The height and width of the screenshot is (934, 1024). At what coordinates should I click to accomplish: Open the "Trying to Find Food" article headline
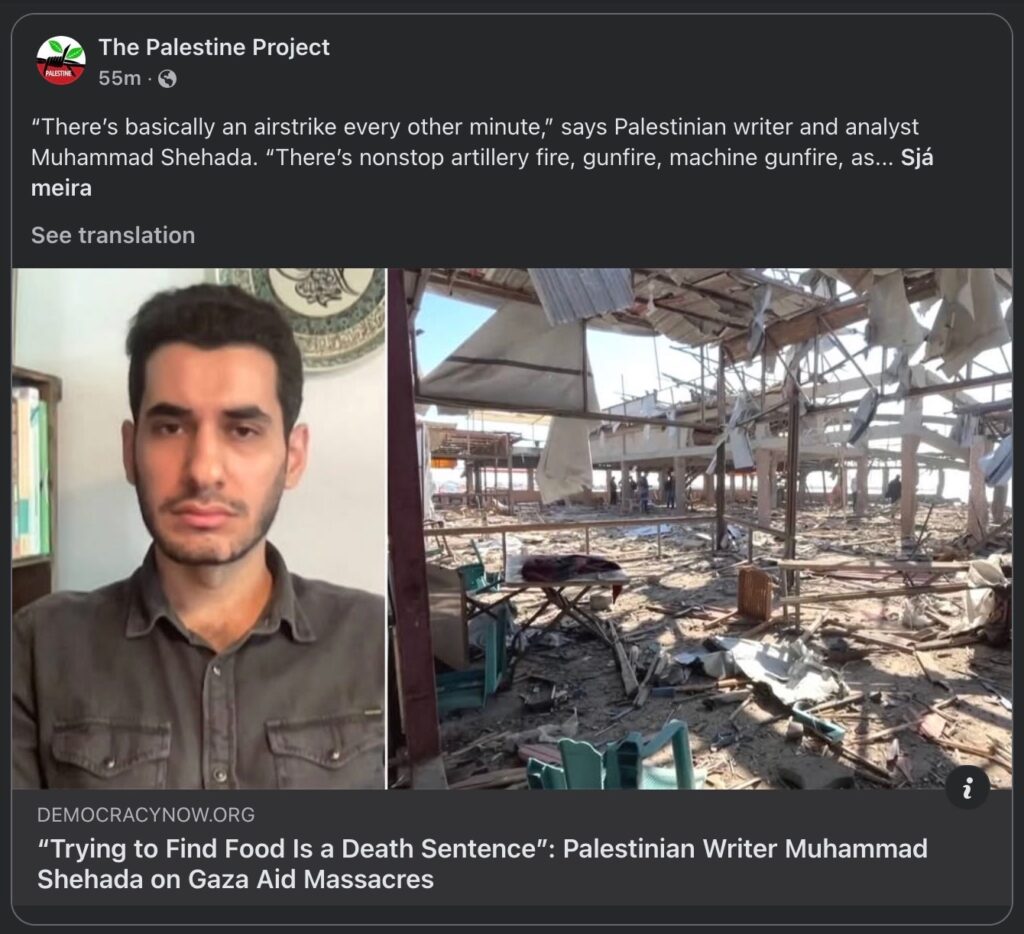point(482,863)
